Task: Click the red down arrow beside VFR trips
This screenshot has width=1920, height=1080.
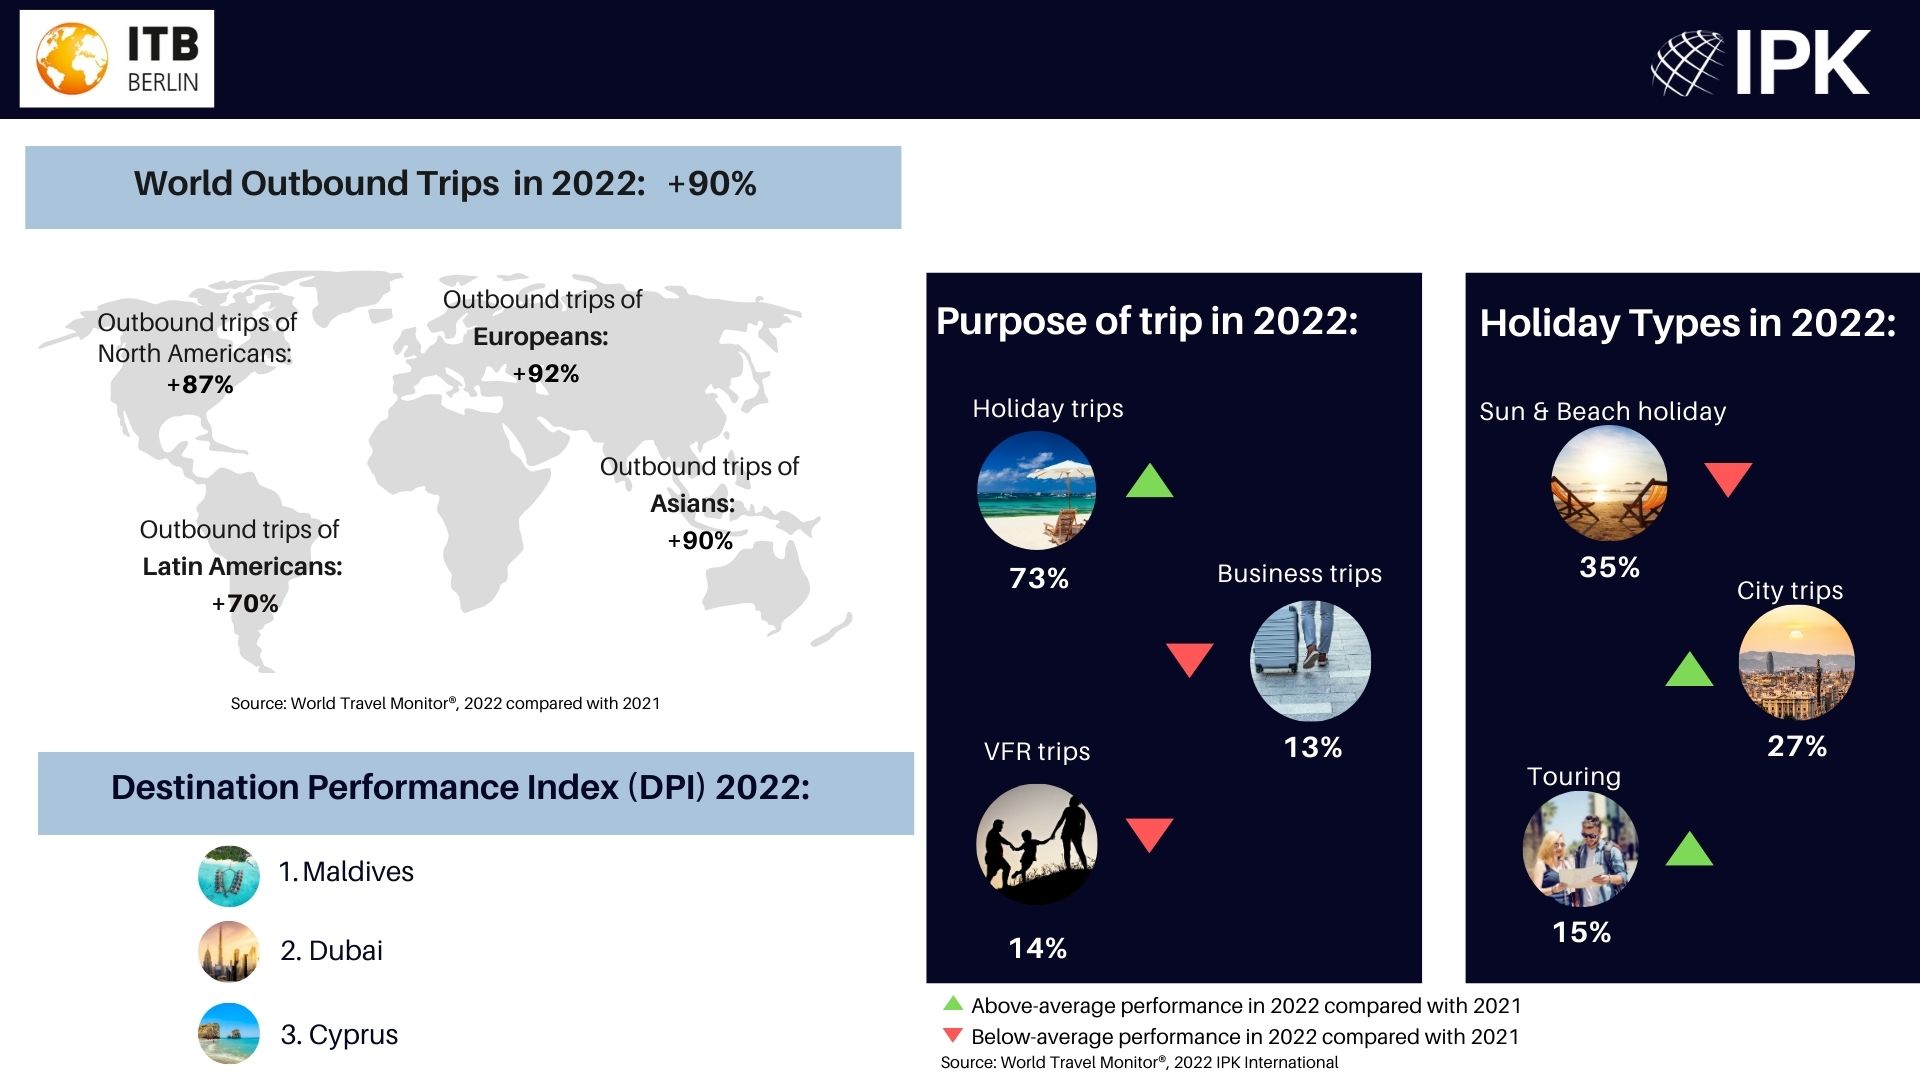Action: 1149,833
